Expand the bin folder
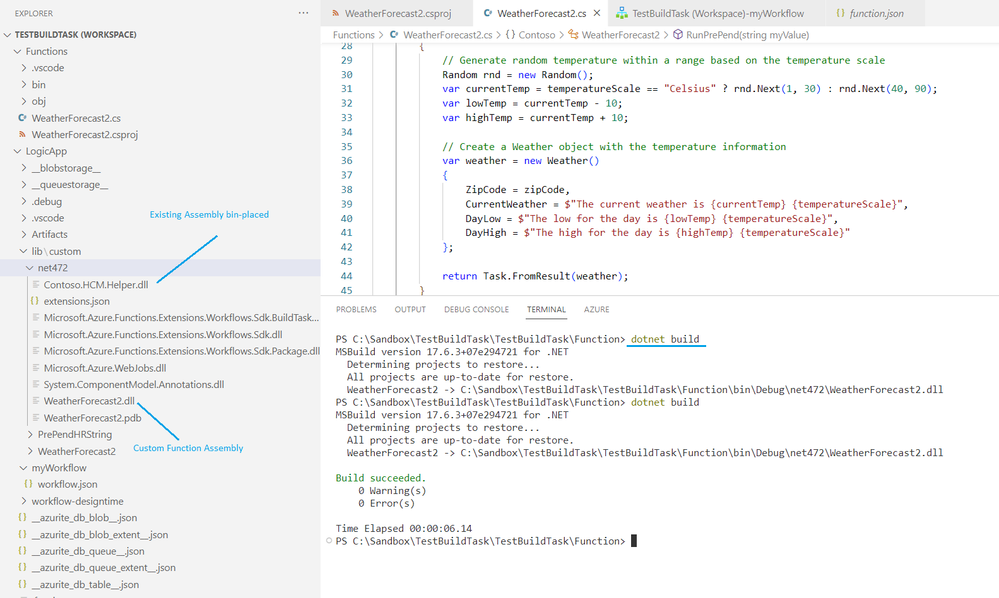The image size is (999, 598). (x=24, y=84)
